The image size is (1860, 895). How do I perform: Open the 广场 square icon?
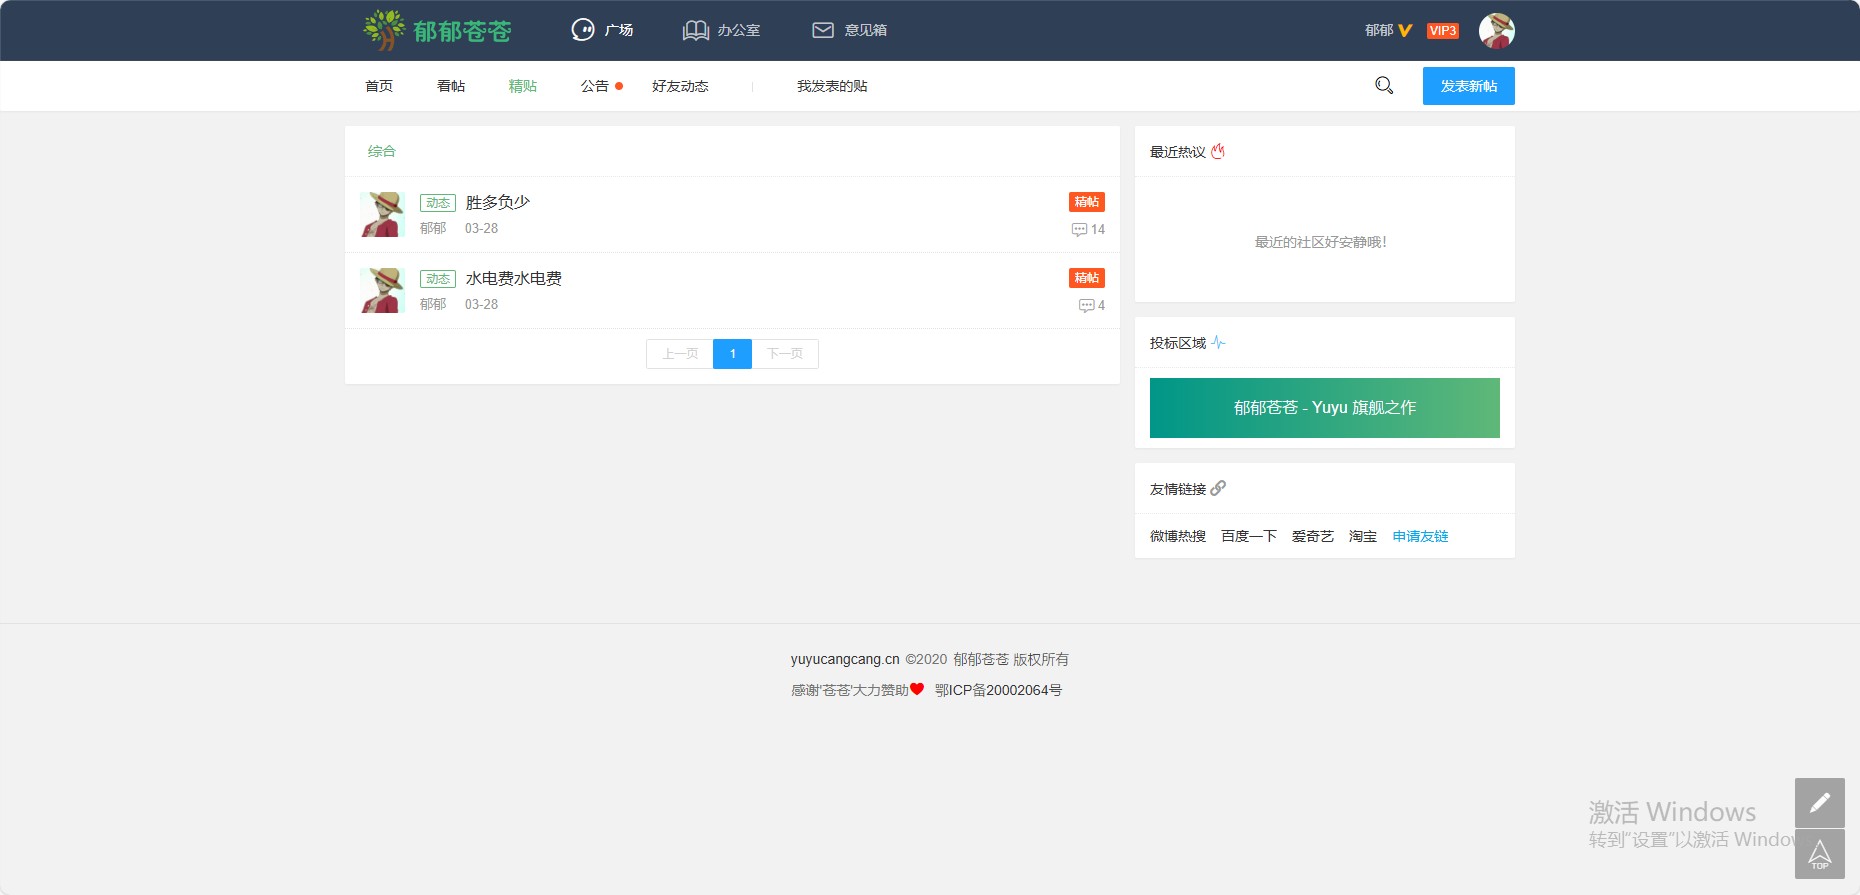pyautogui.click(x=582, y=30)
